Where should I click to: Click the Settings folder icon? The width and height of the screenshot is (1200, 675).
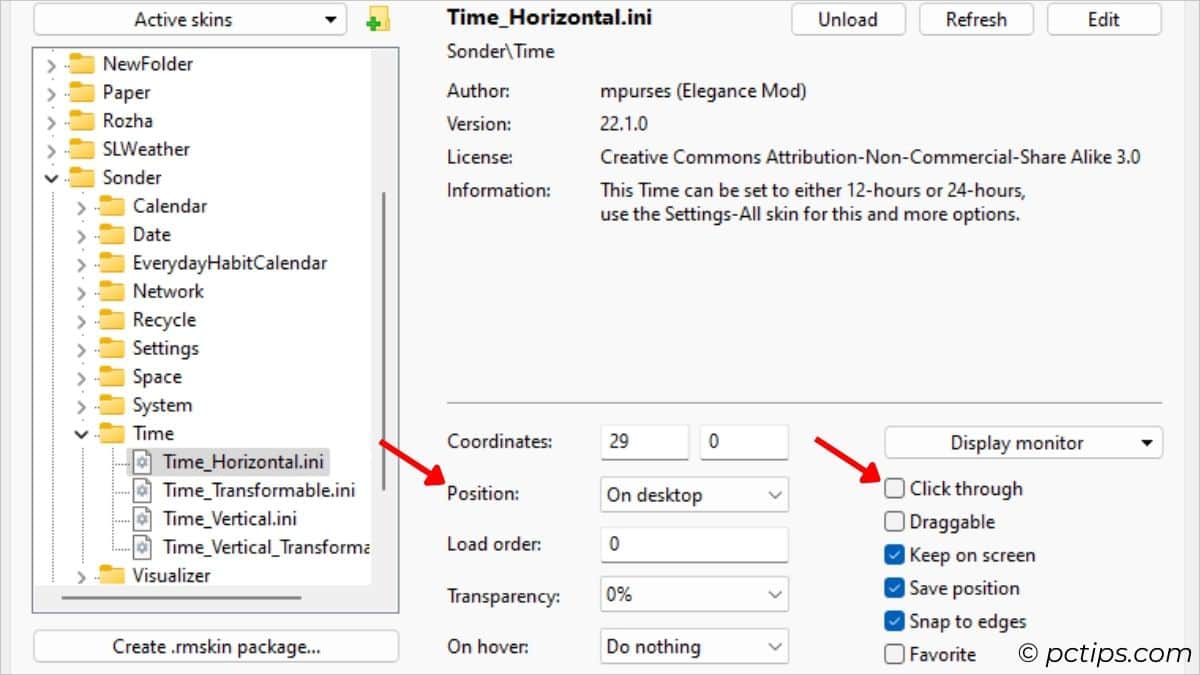[110, 348]
